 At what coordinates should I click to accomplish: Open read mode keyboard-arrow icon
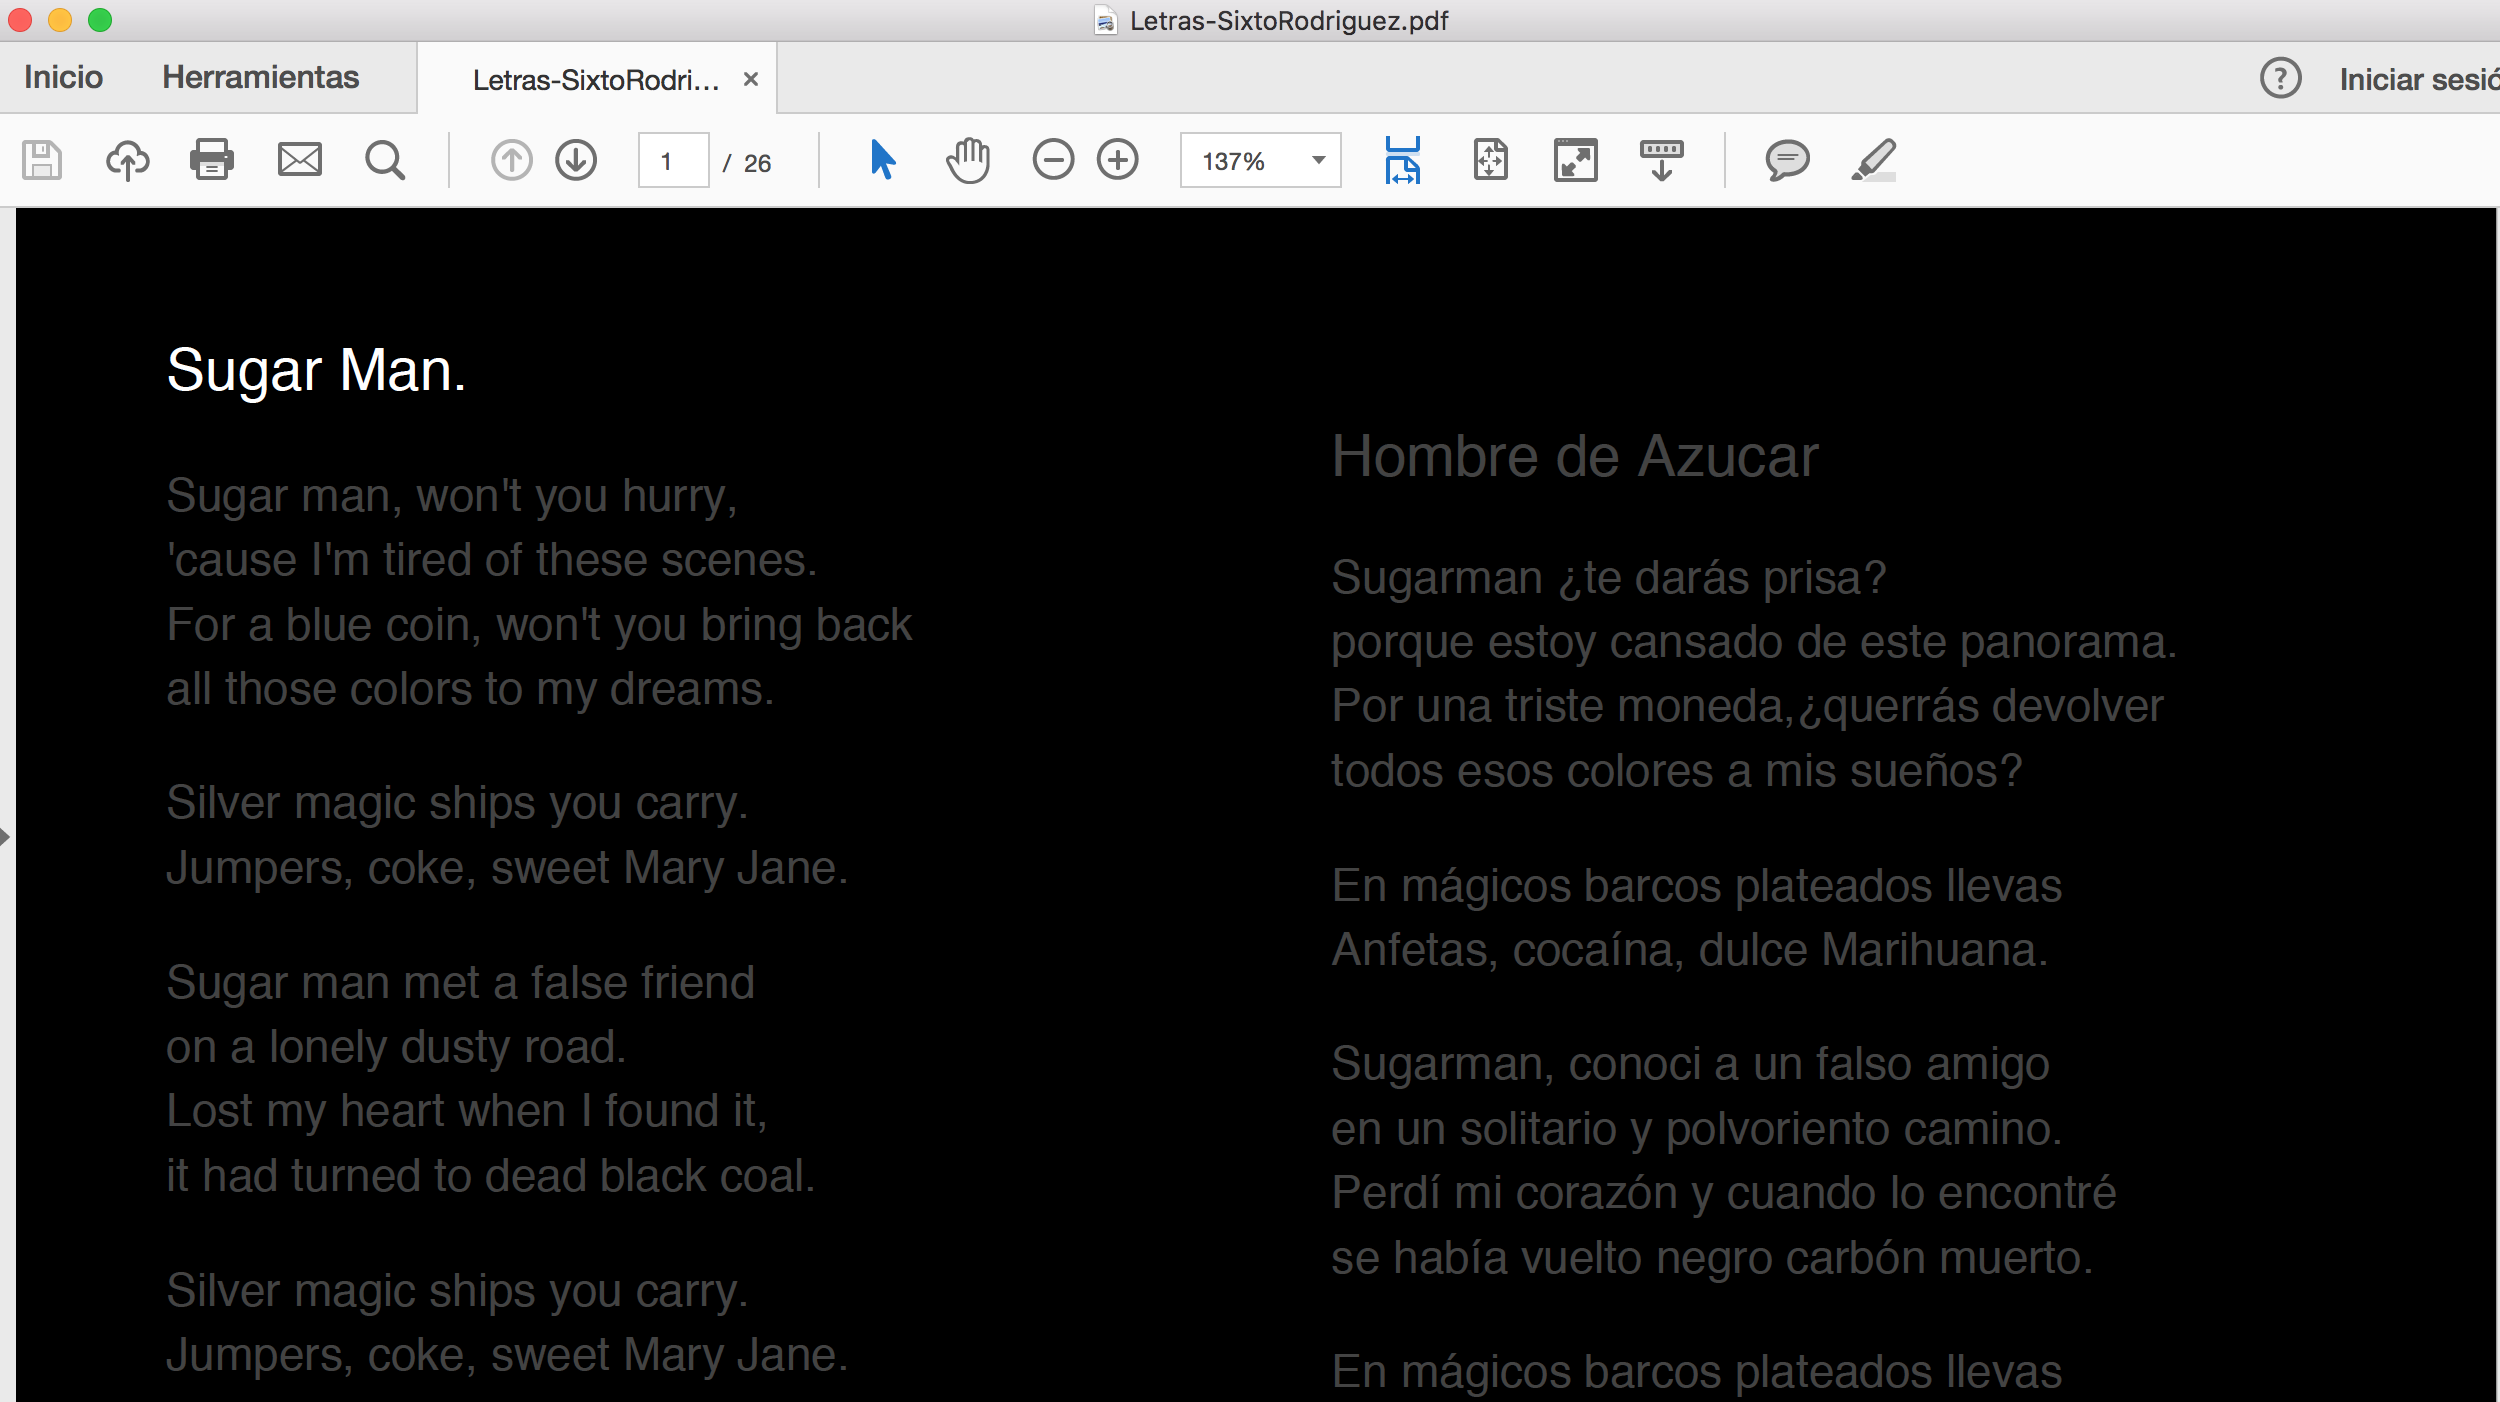(1662, 160)
